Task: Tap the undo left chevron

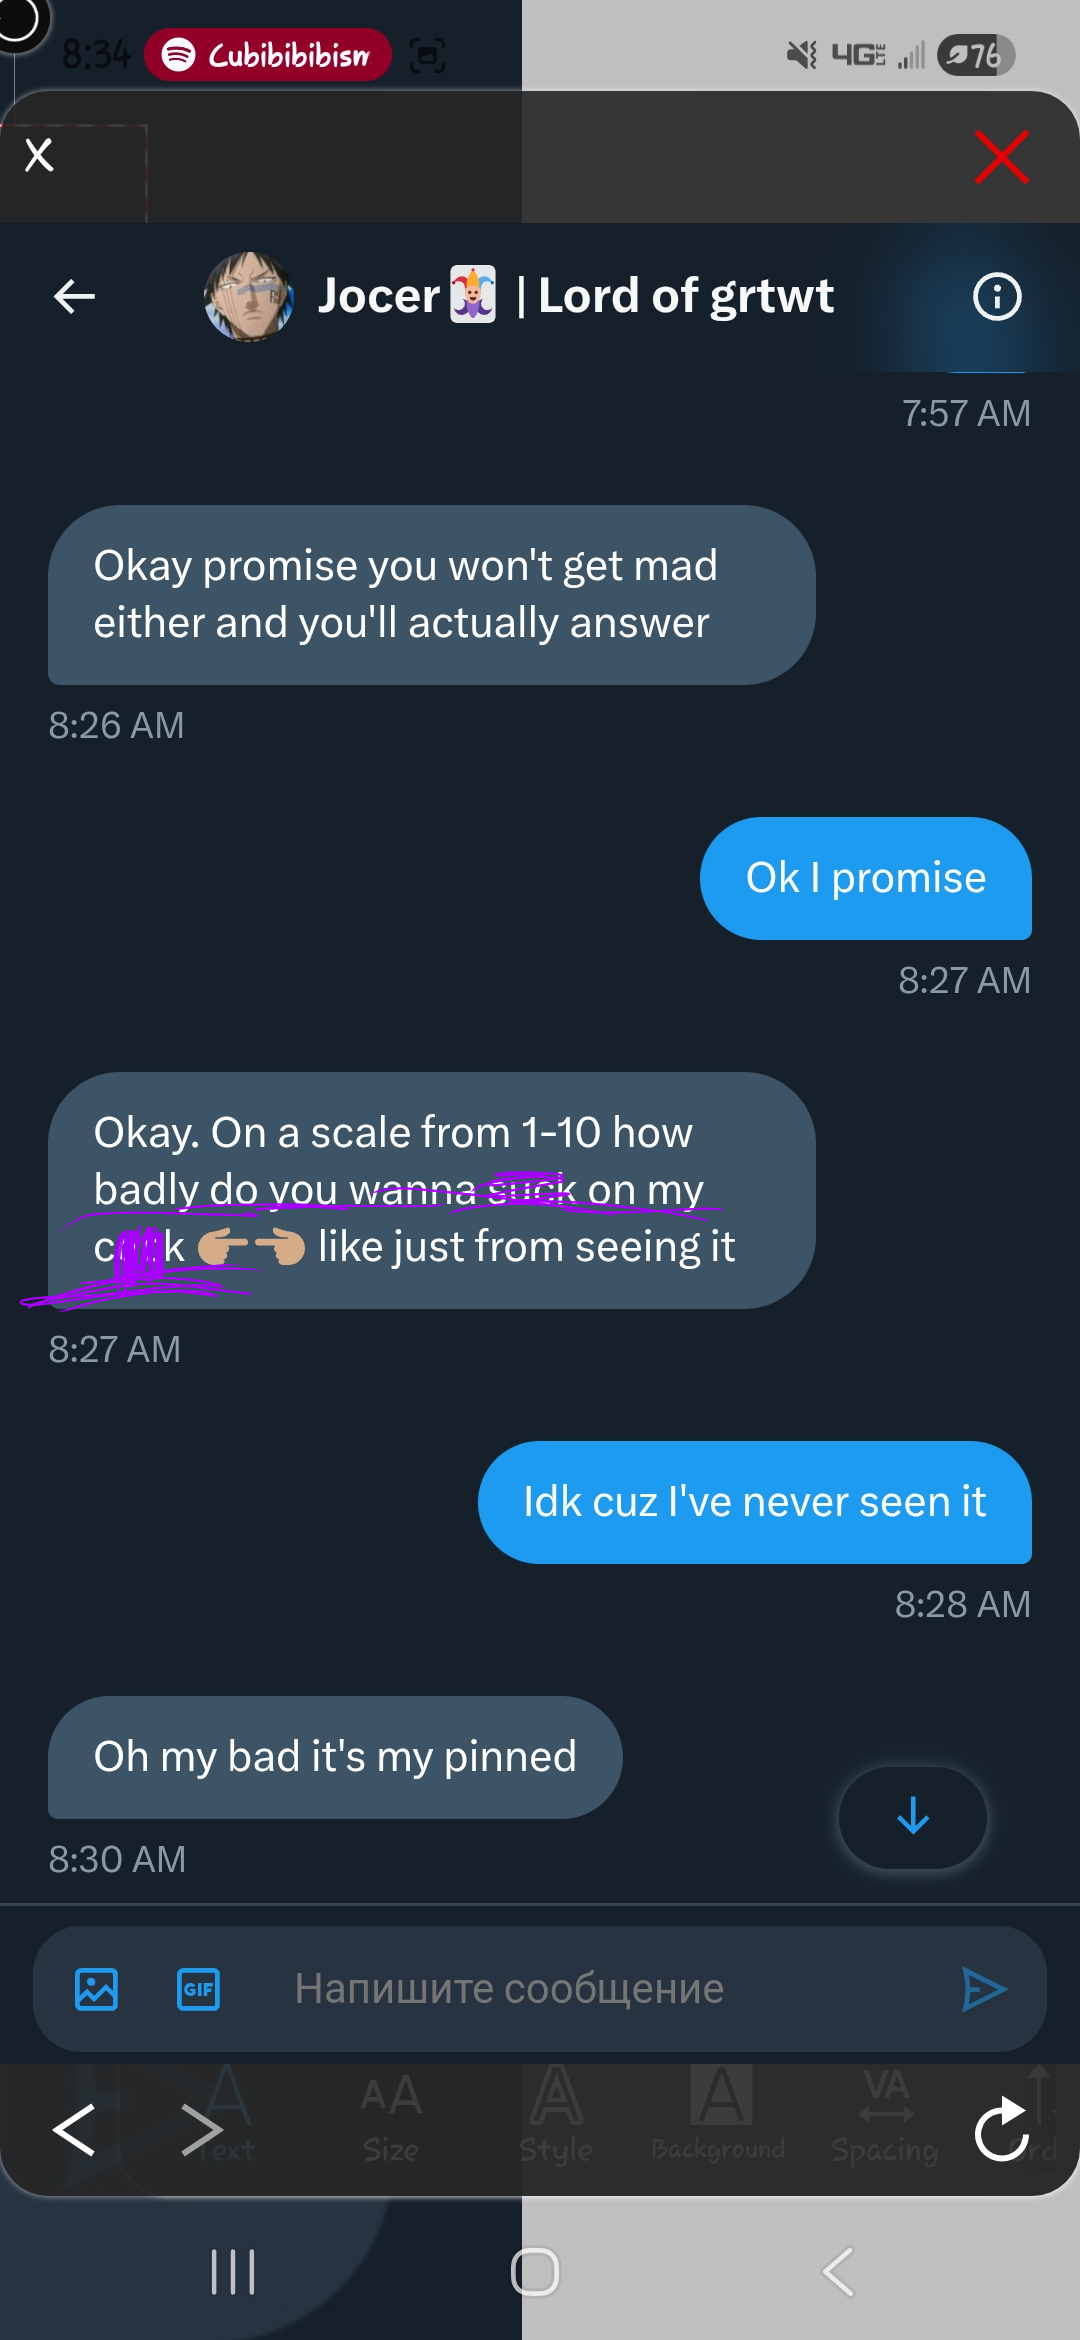Action: [74, 2129]
